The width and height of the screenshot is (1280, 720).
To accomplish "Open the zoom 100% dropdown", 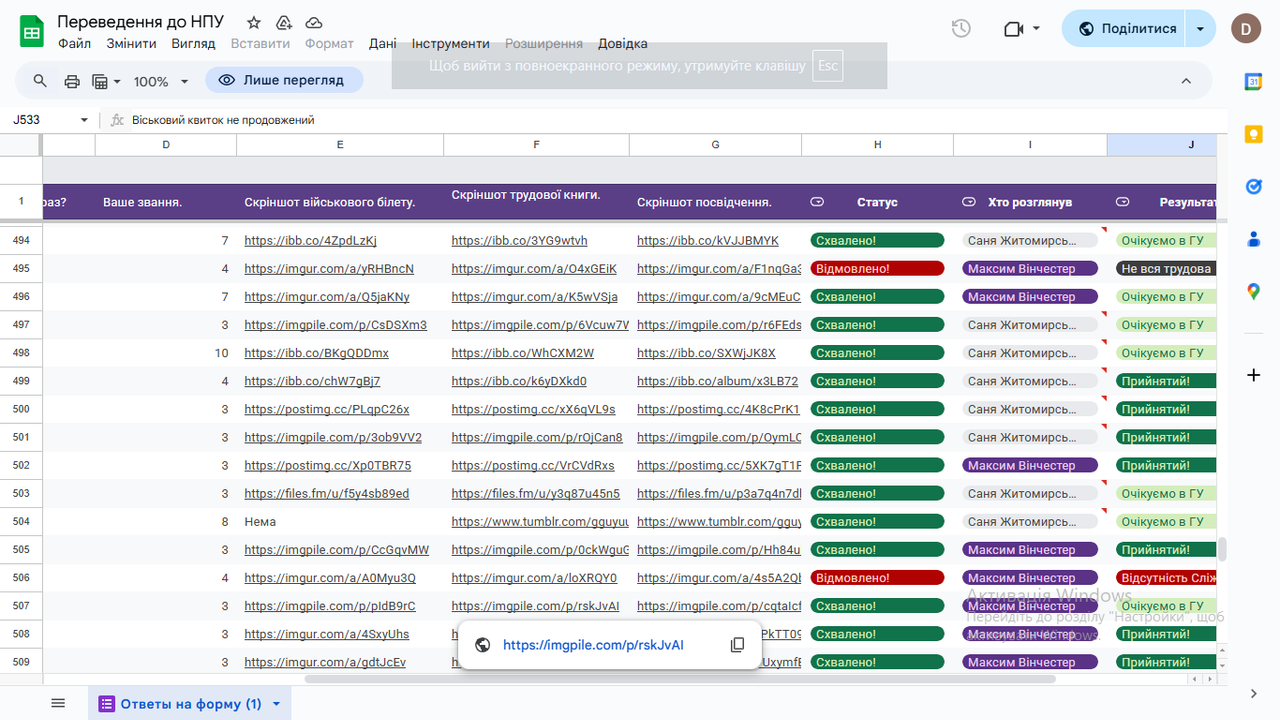I will [161, 81].
